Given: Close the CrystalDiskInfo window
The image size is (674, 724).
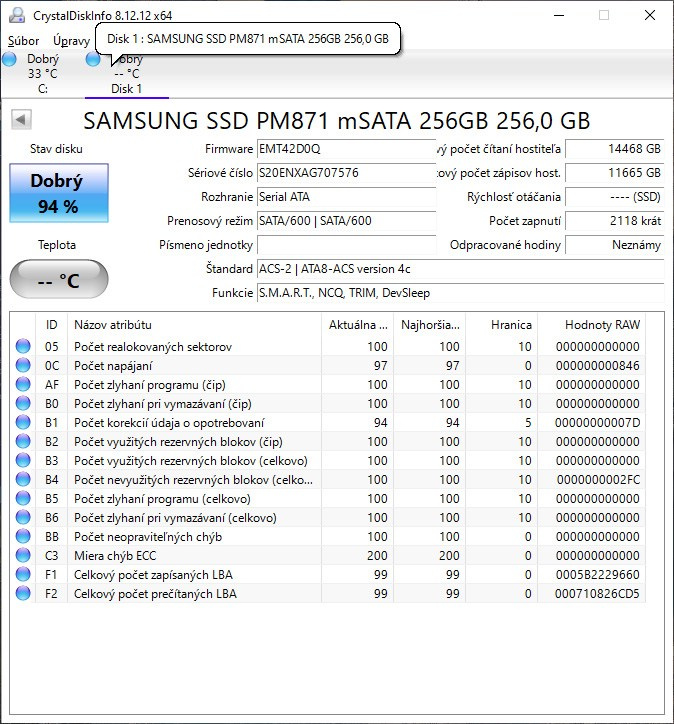Looking at the screenshot, I should (x=650, y=15).
